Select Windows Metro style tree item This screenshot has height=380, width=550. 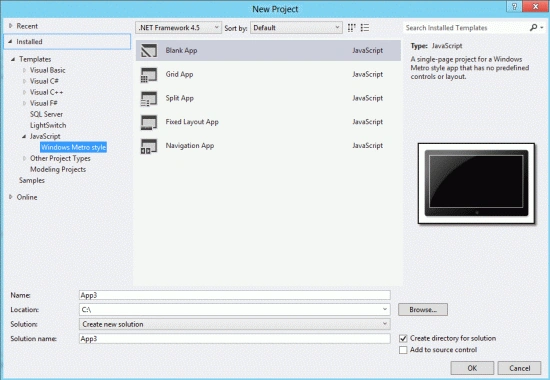(73, 147)
